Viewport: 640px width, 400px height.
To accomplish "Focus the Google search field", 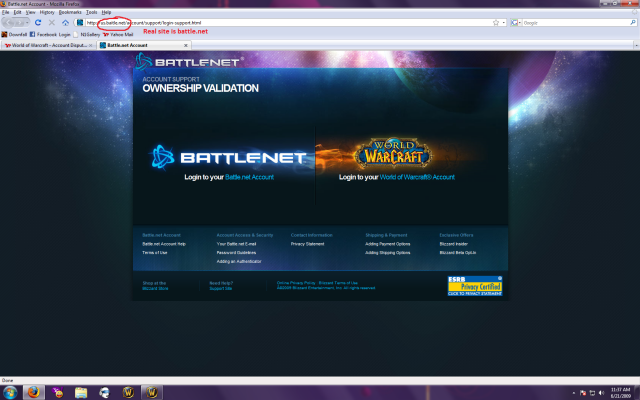I will [x=576, y=23].
